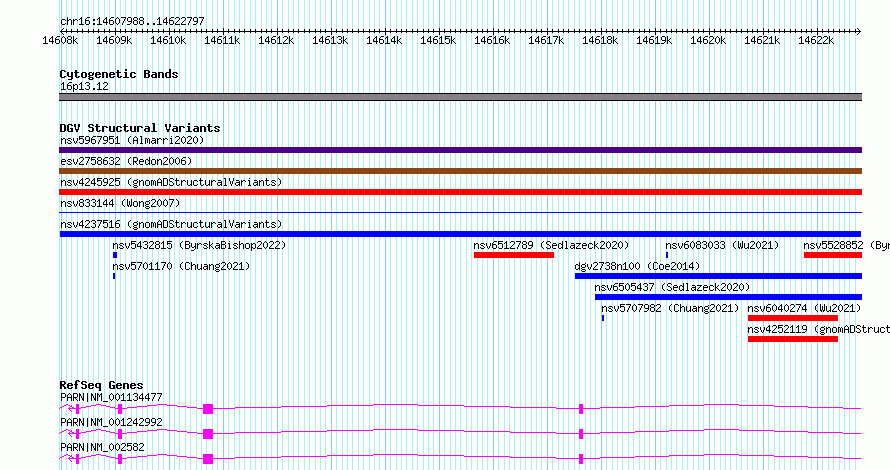Click the 14616k ruler label
The image size is (890, 470).
pos(492,40)
